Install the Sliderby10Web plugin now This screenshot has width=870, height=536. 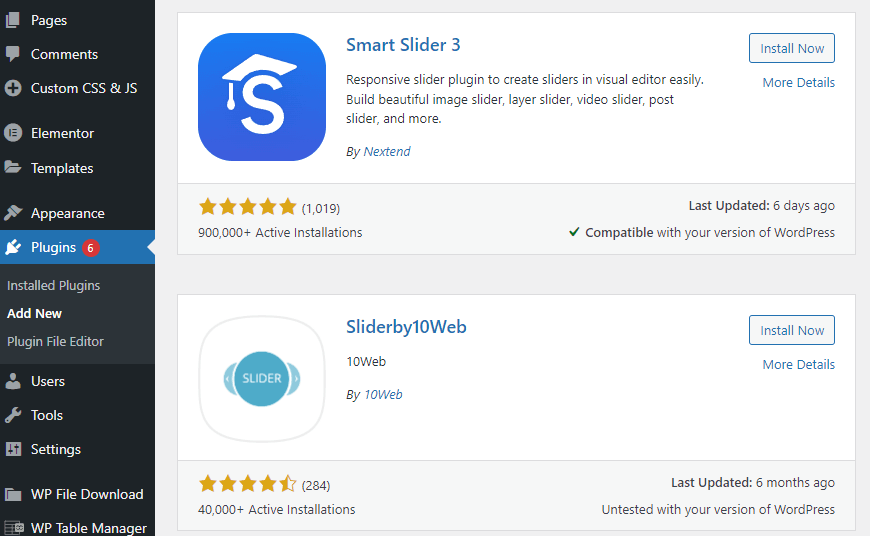pyautogui.click(x=792, y=330)
